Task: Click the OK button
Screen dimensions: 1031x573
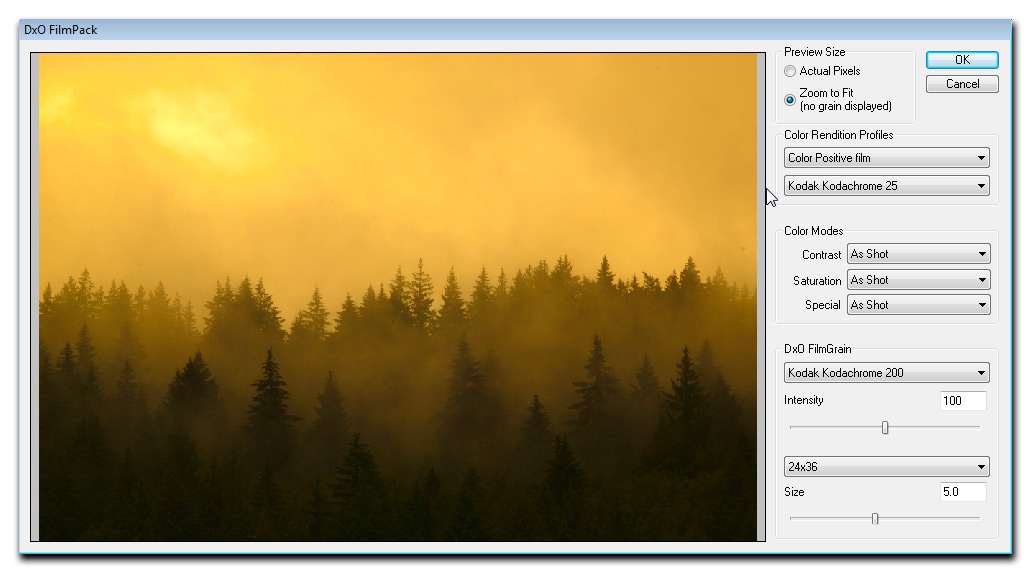Action: coord(962,60)
